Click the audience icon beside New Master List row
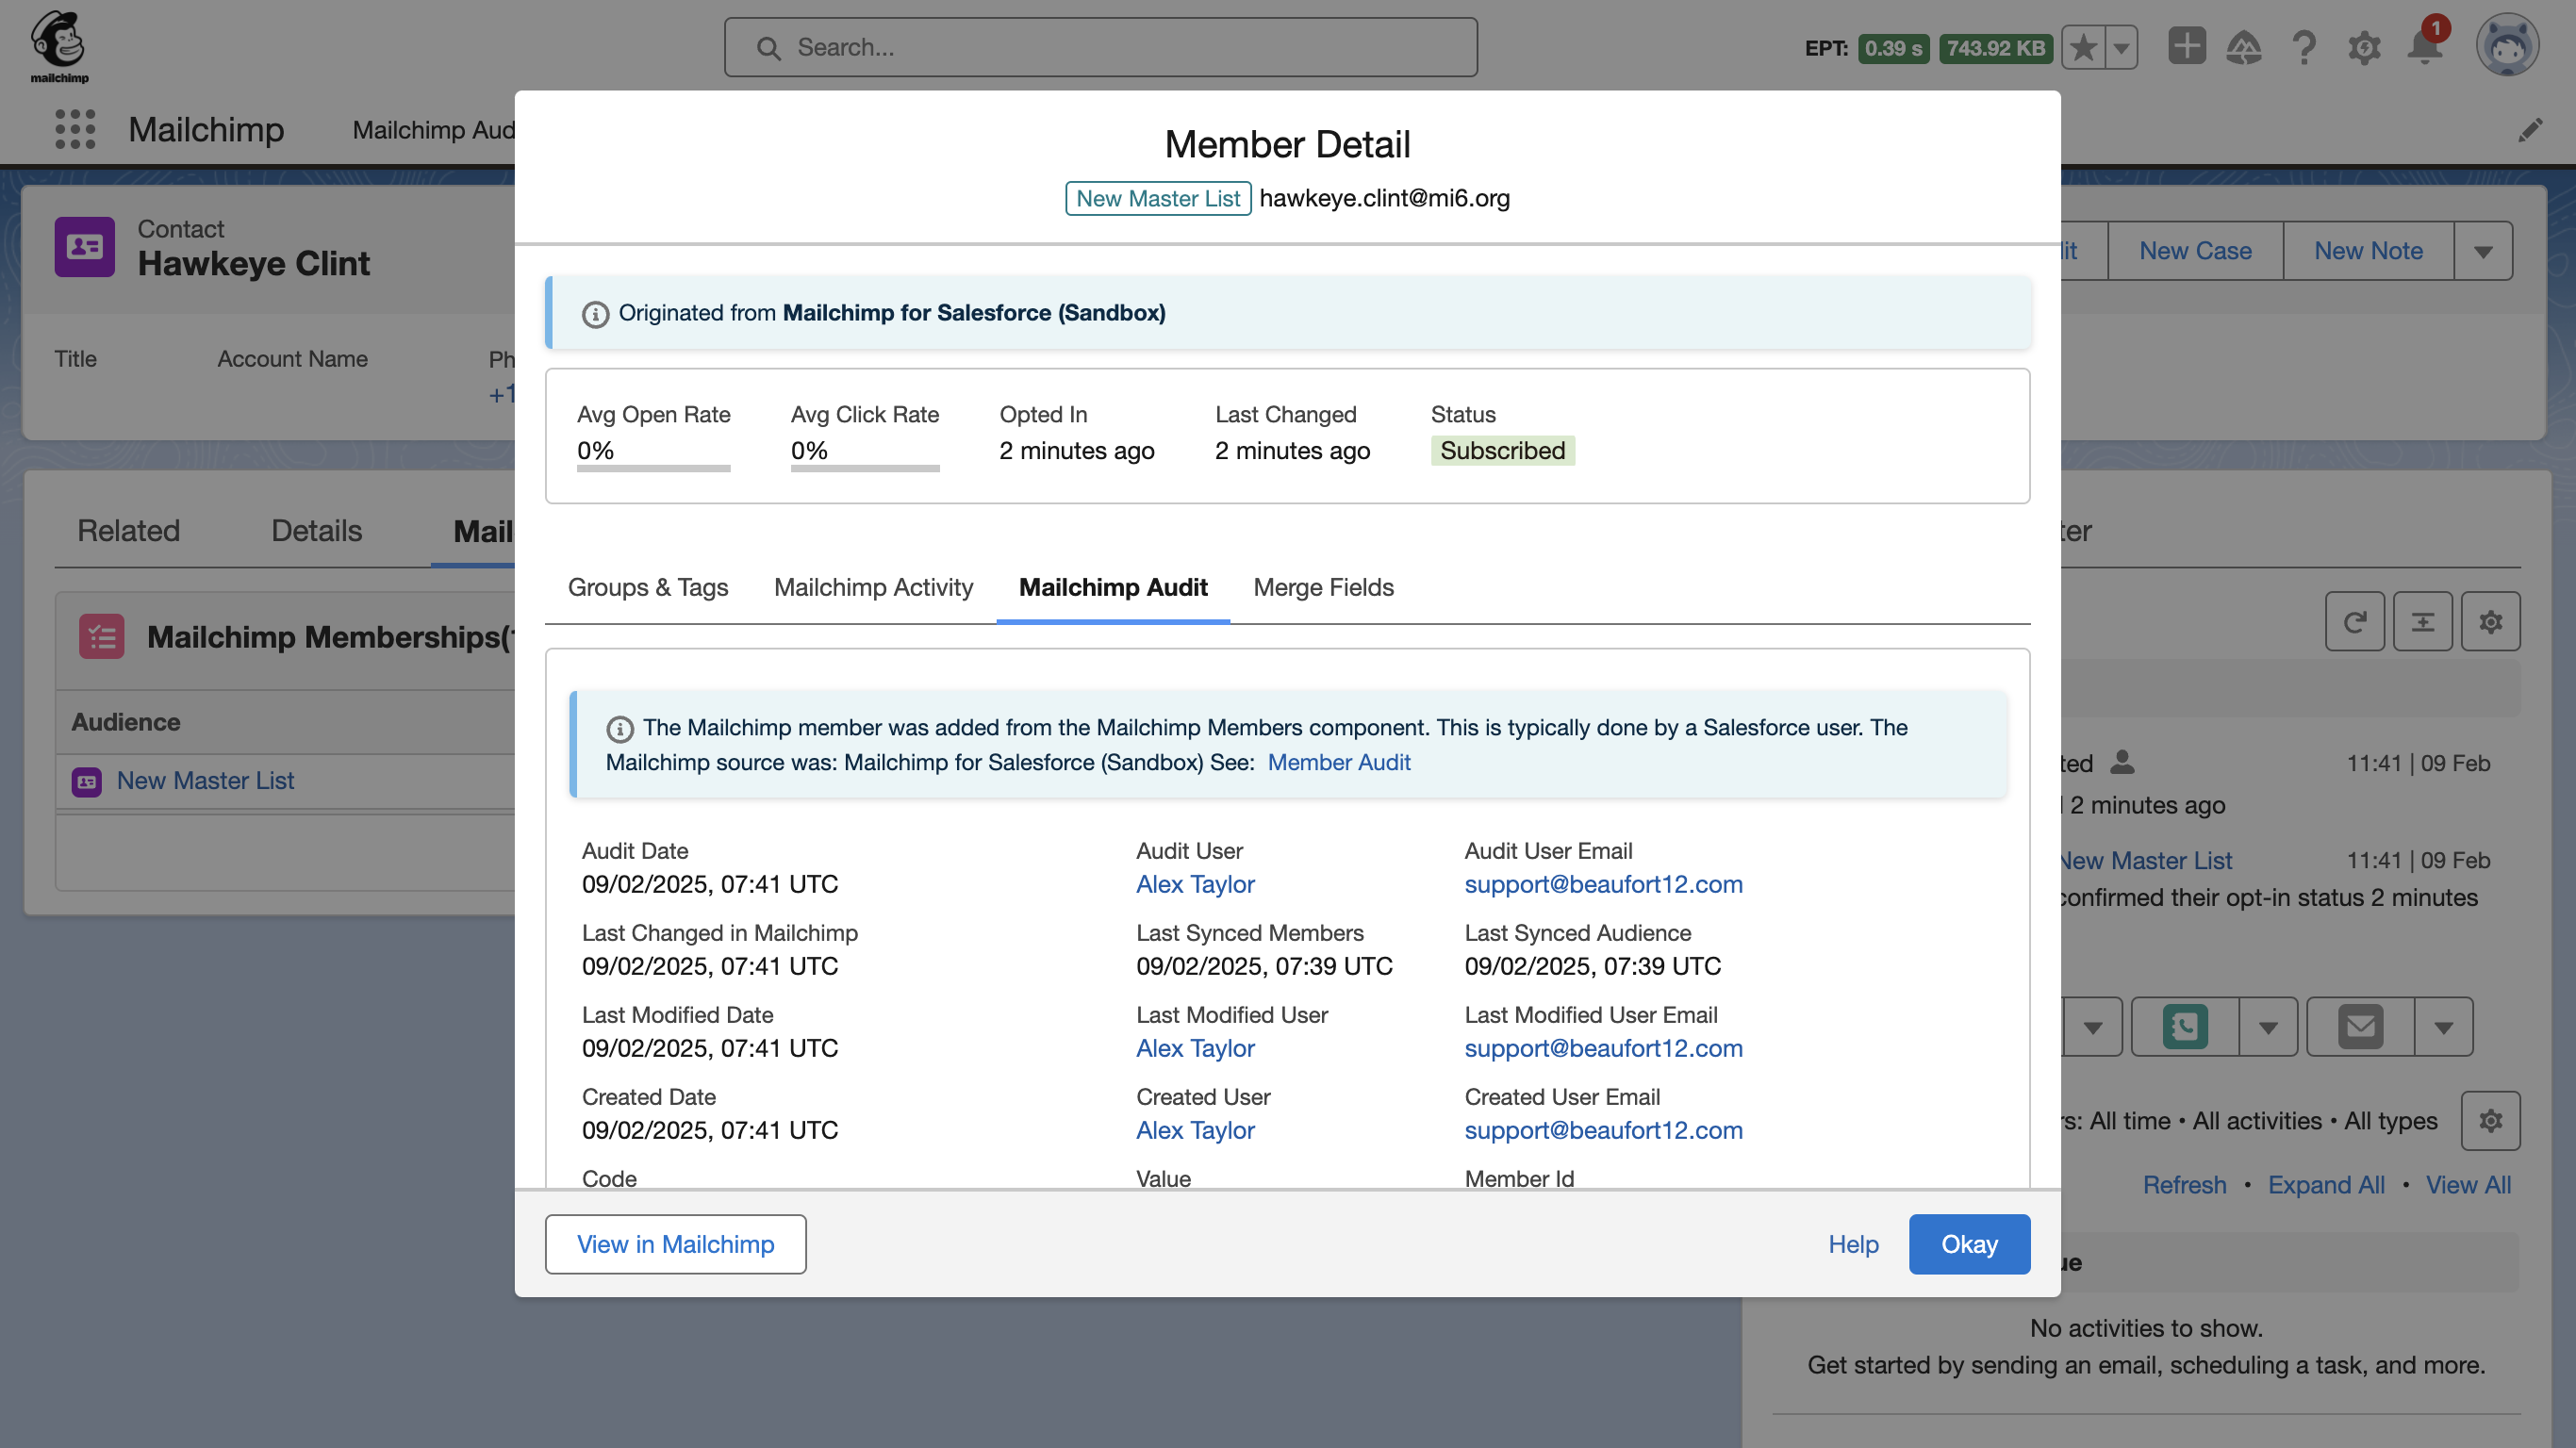Screen dimensions: 2576x1448 point(87,781)
